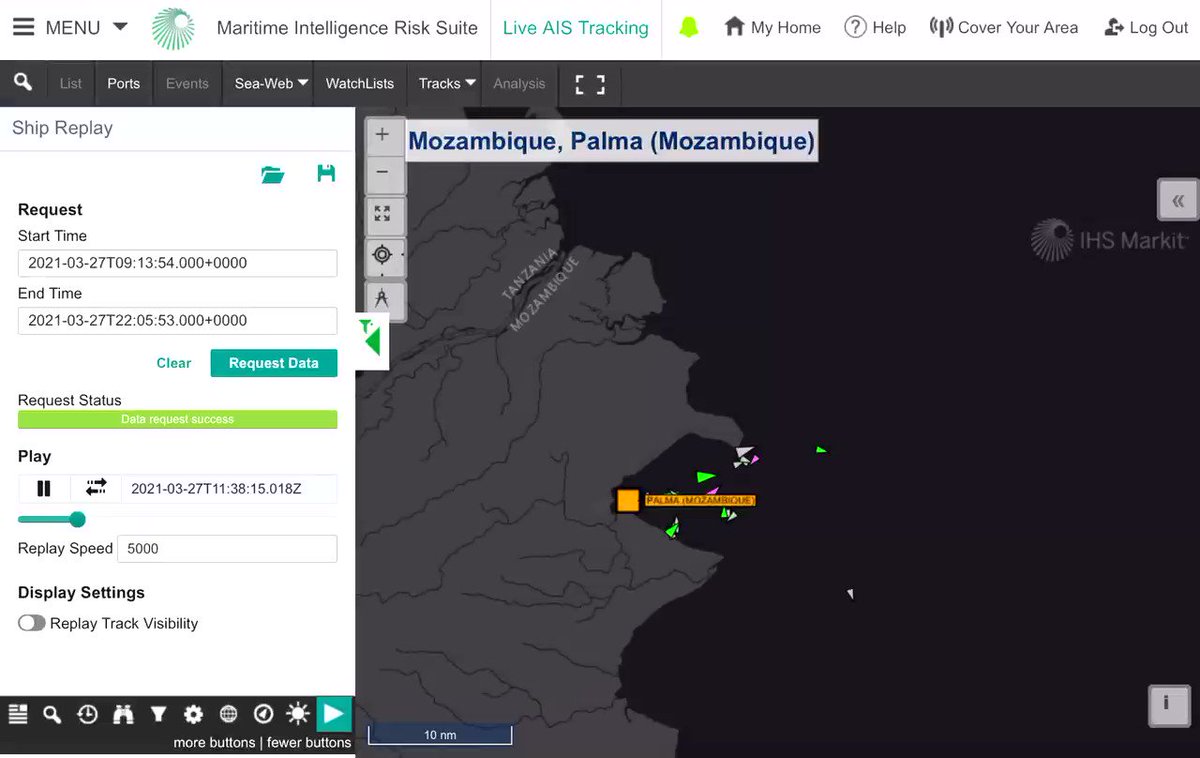
Task: Click the Request Data button
Action: (273, 363)
